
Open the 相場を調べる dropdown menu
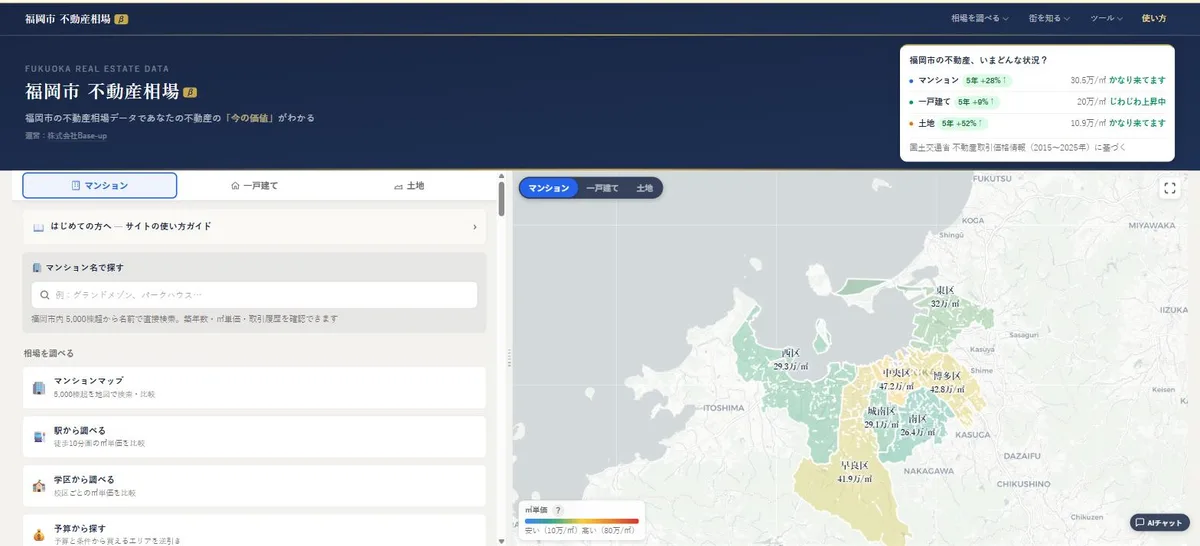click(x=979, y=18)
